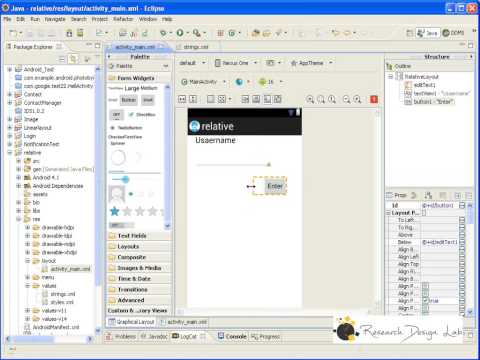
Task: Pick the large circular ProgressBar widget
Action: [118, 157]
